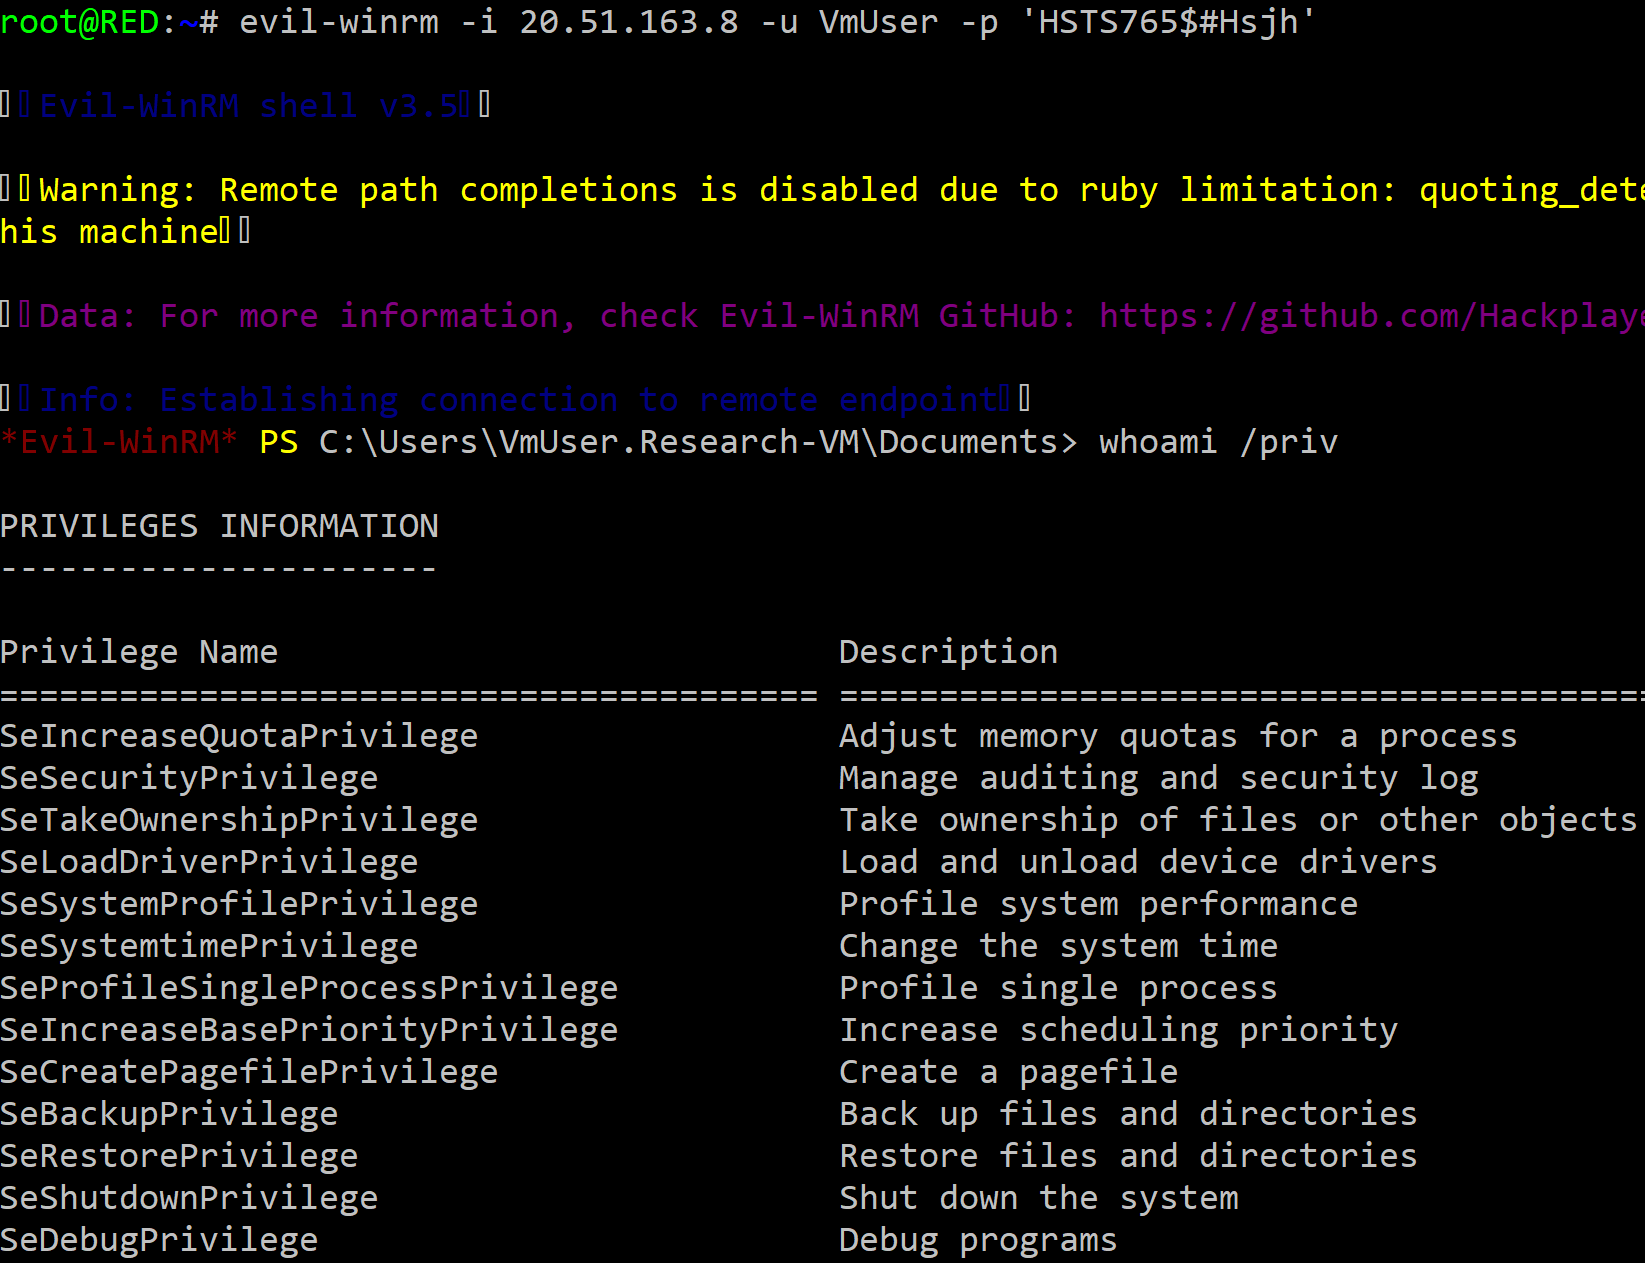The height and width of the screenshot is (1263, 1645).
Task: Click the "Shut down the system" description
Action: [1038, 1198]
